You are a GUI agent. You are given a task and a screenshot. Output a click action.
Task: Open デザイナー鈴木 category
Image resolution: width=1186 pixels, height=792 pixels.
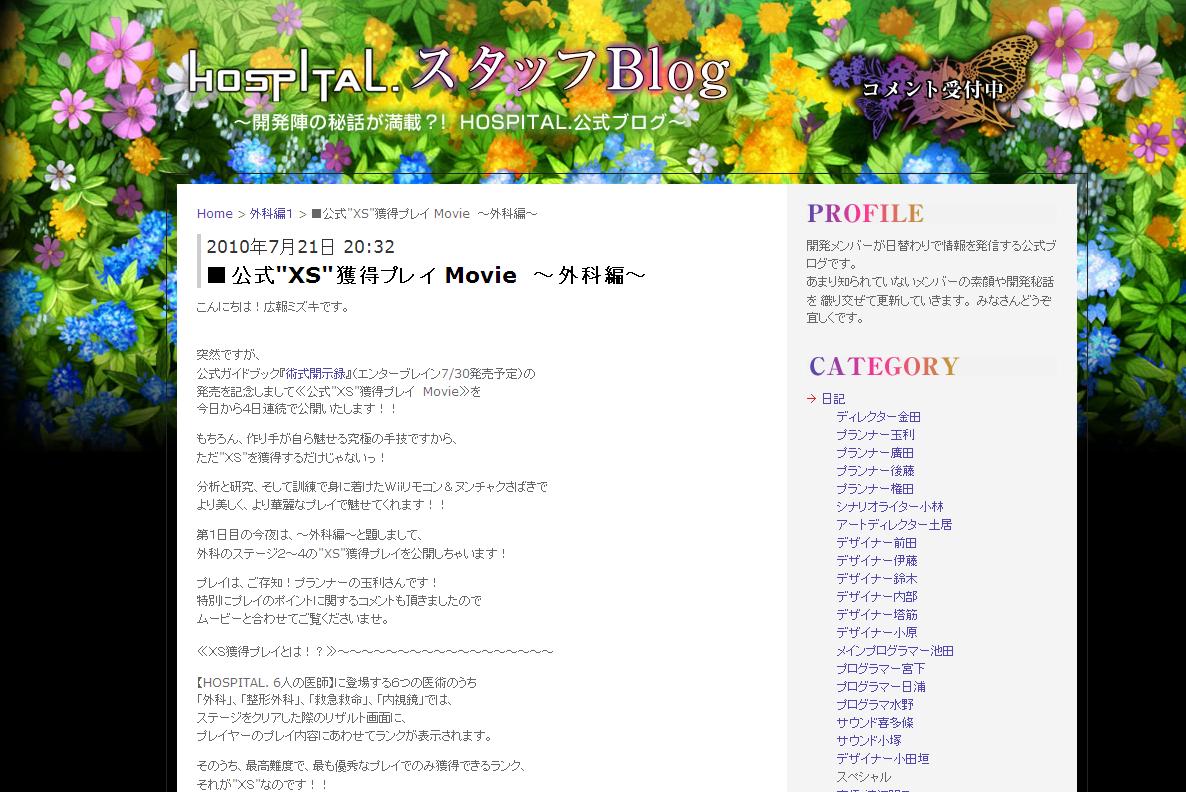pyautogui.click(x=877, y=579)
